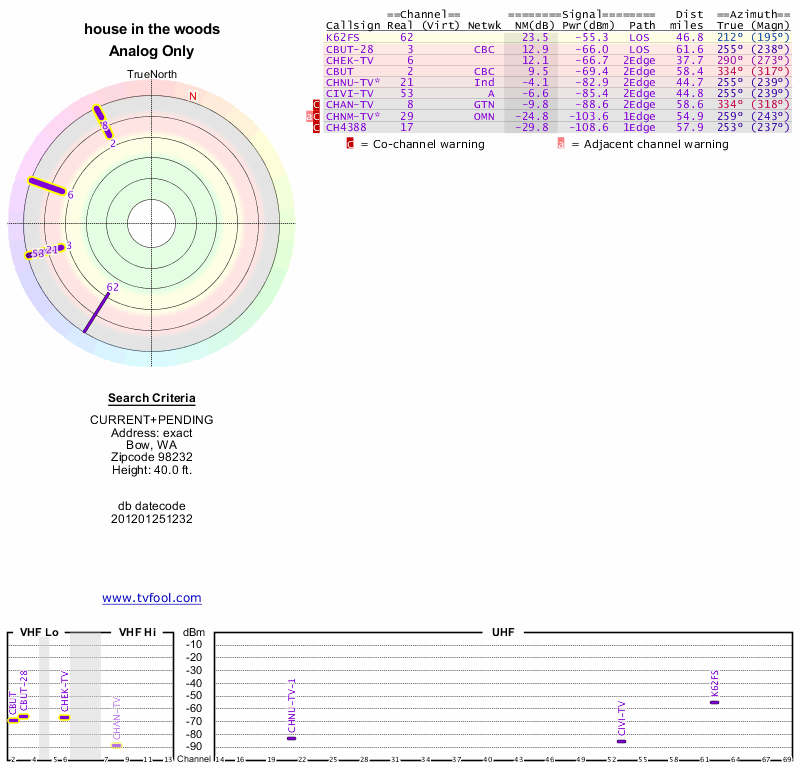
Task: Click K62FS marker in the UHF spectrum chart
Action: [714, 702]
